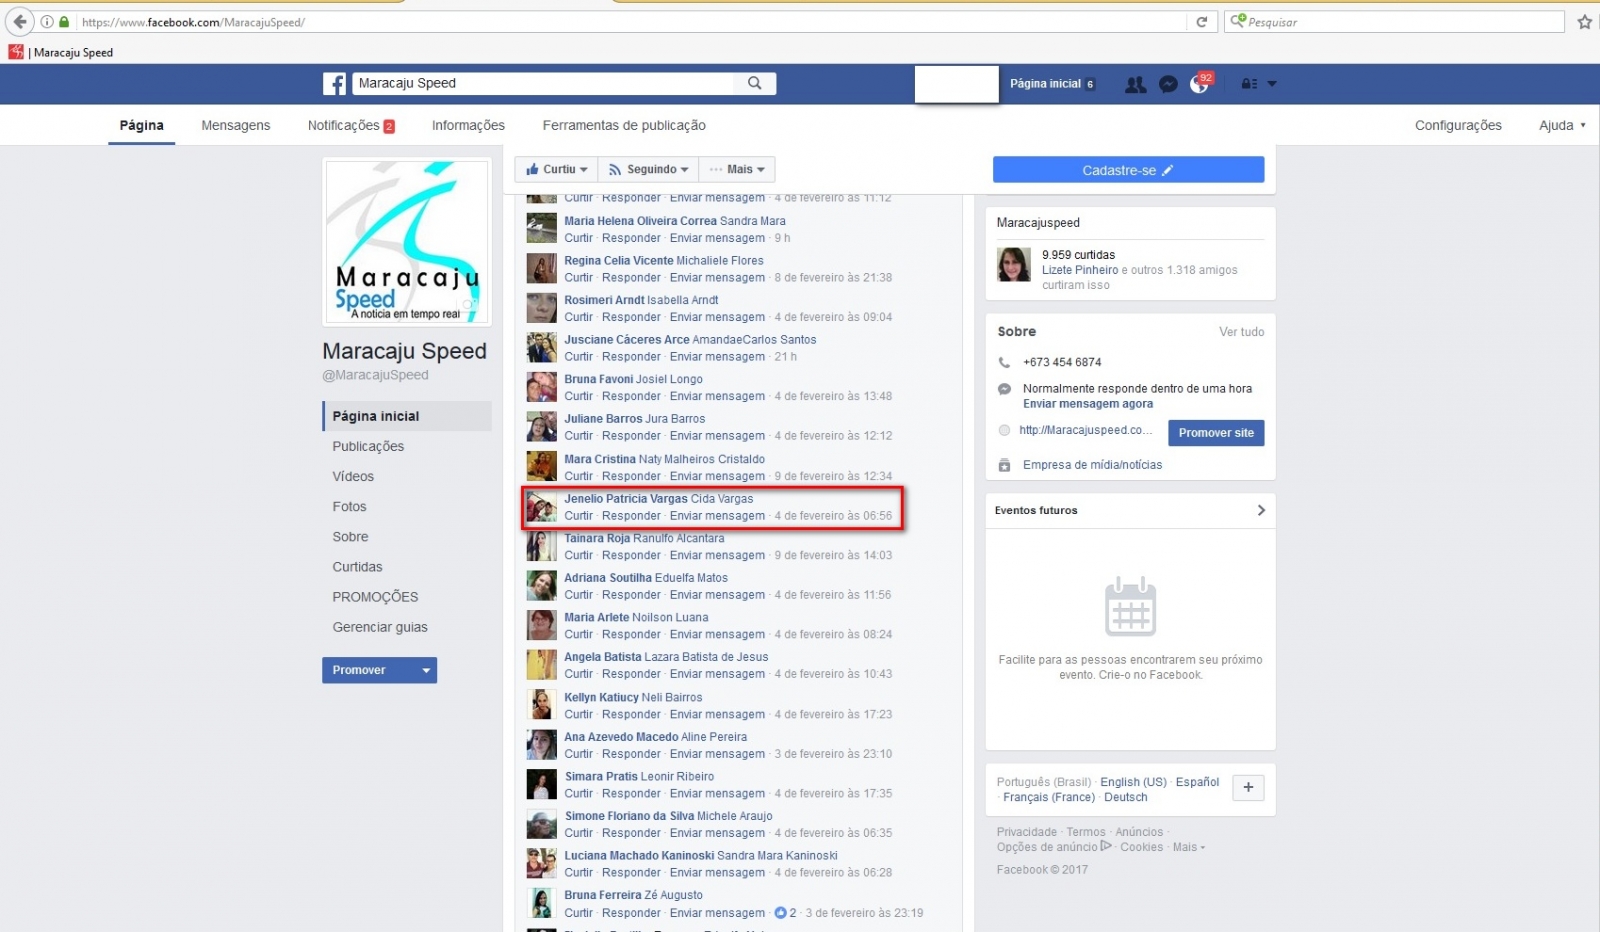
Task: Expand Eventos futuros with the chevron
Action: pyautogui.click(x=1261, y=510)
